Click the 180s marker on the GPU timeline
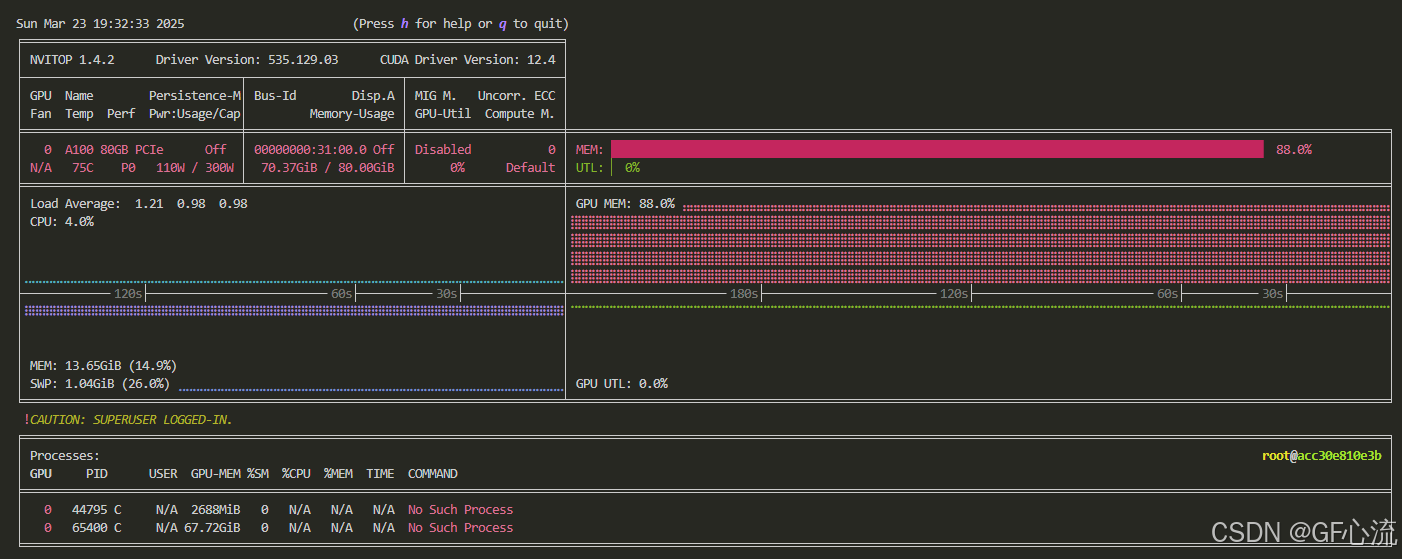This screenshot has height=559, width=1402. click(744, 294)
